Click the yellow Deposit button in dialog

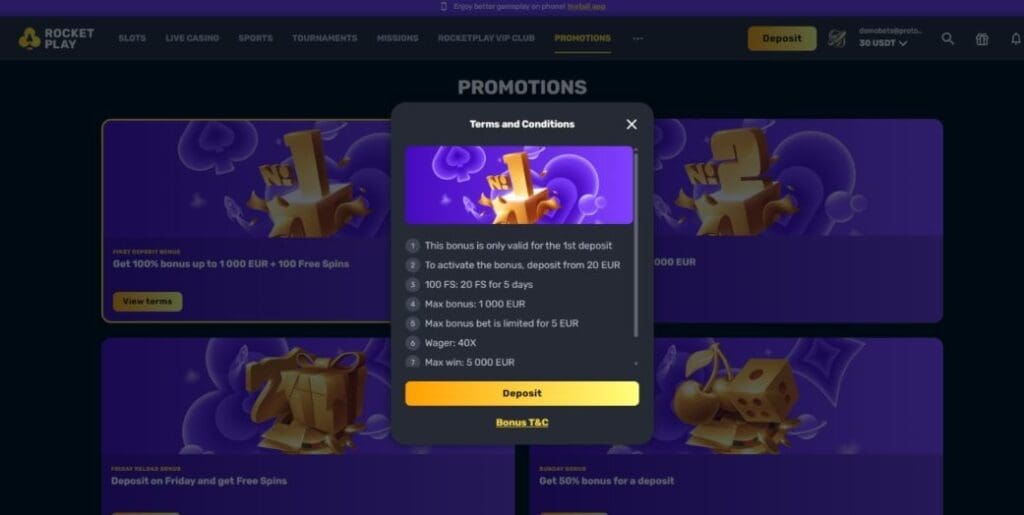(522, 394)
